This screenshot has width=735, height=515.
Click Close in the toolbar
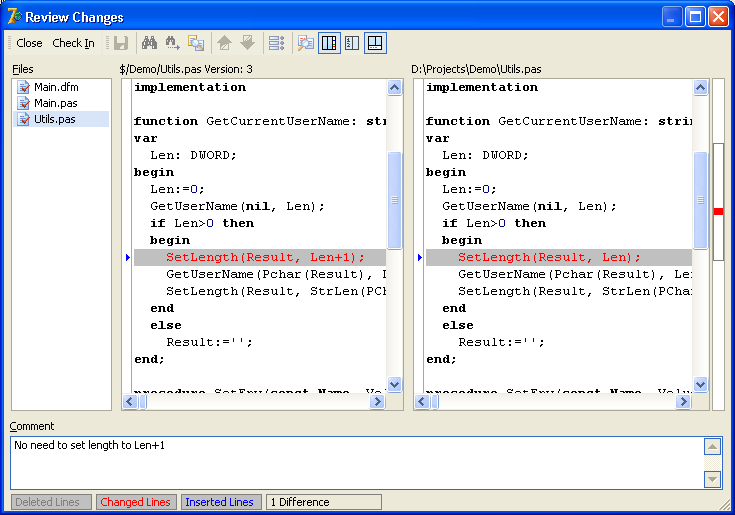(x=29, y=43)
